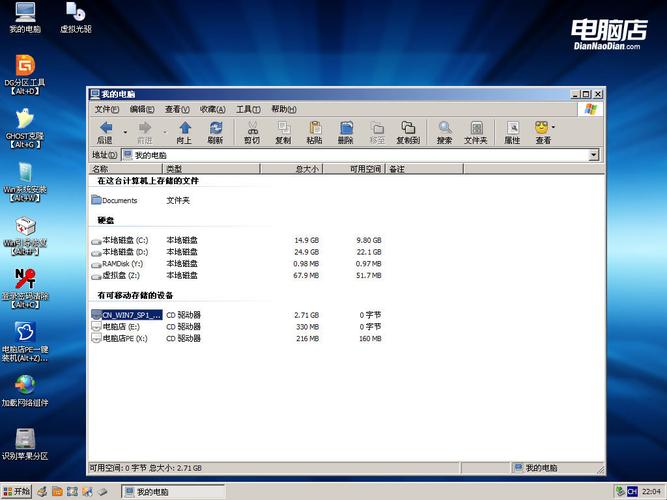Screen dimensions: 667x500
Task: Expand the address bar dropdown
Action: click(x=594, y=155)
